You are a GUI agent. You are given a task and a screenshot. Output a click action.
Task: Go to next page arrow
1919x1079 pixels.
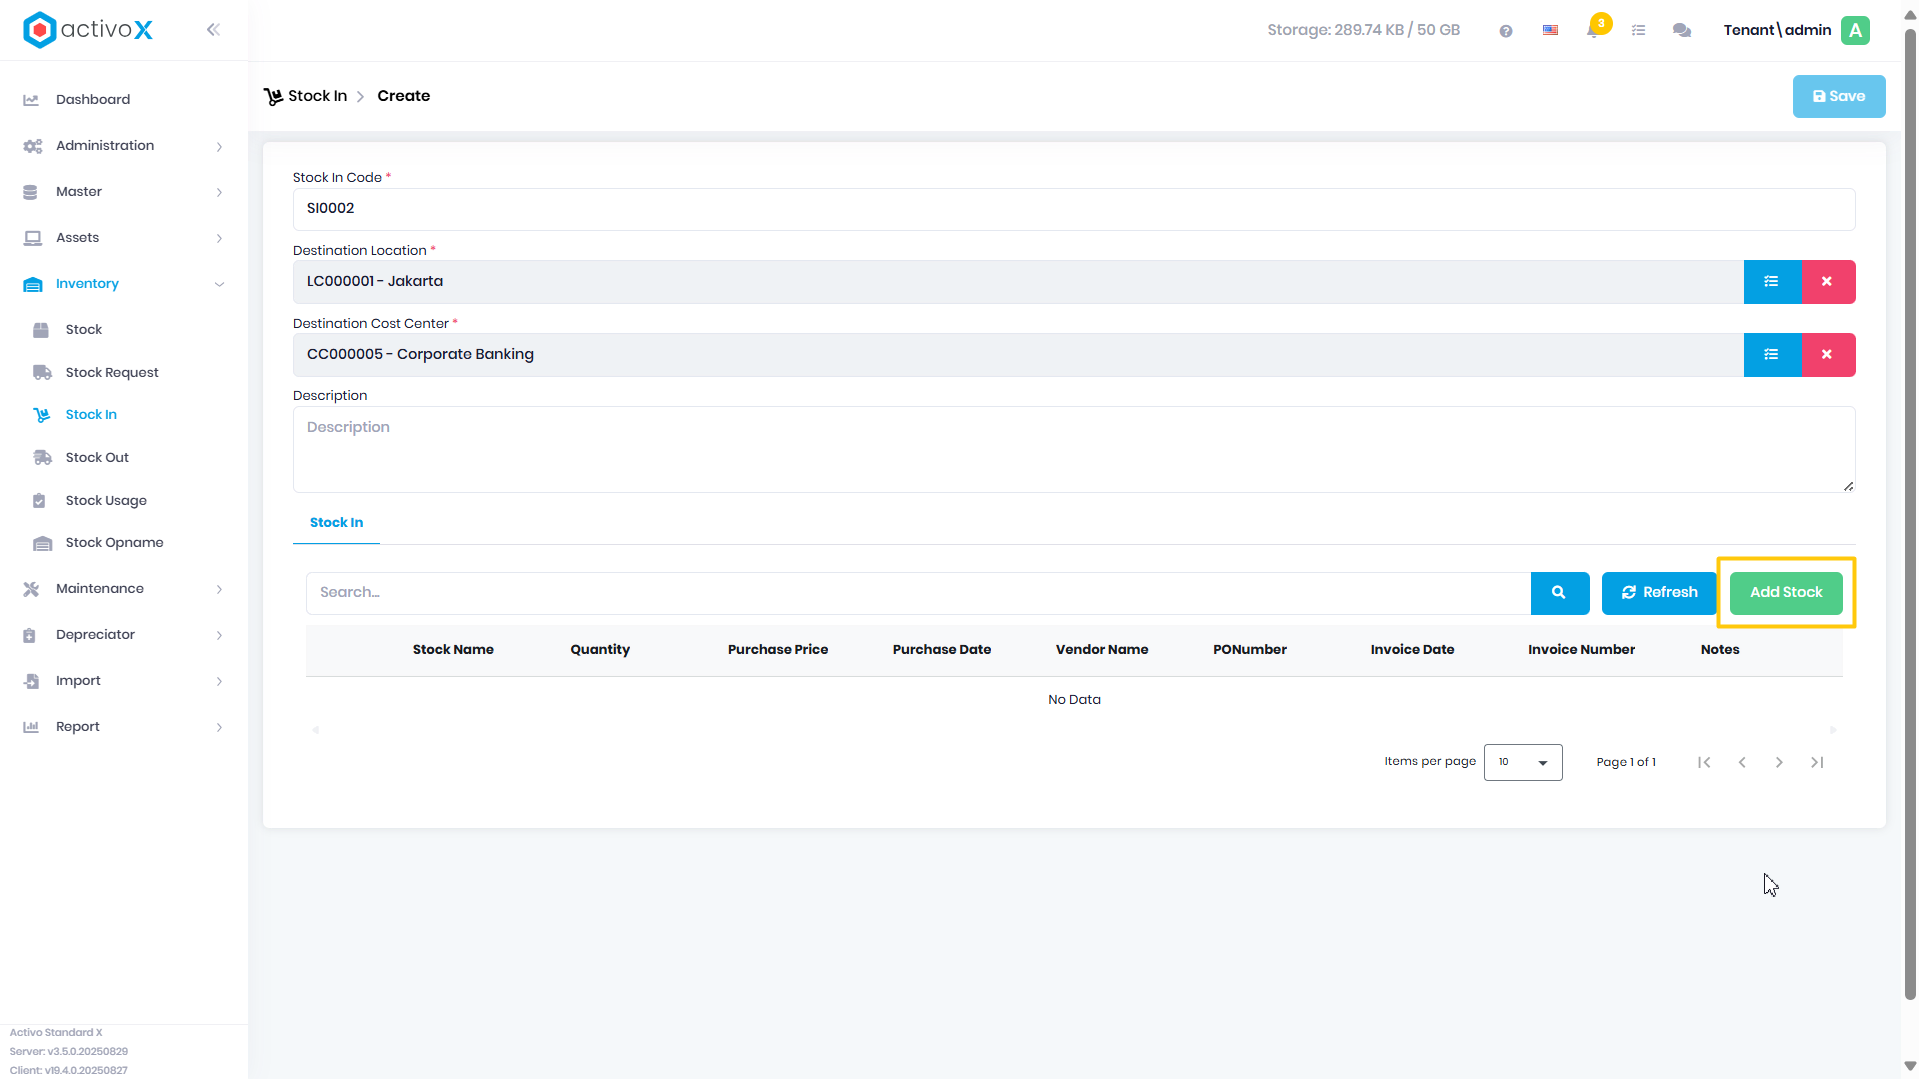[1779, 762]
